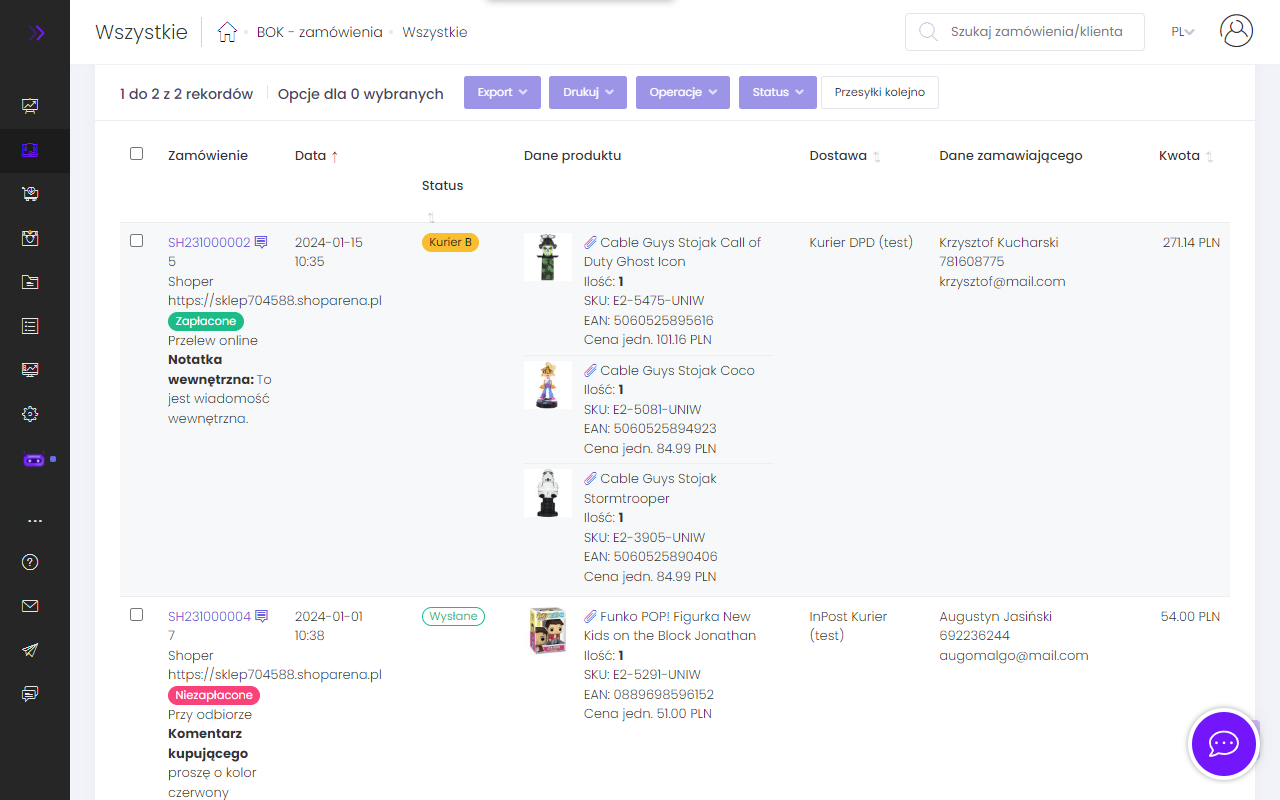Image resolution: width=1280 pixels, height=800 pixels.
Task: Expand the Export dropdown
Action: pos(502,92)
